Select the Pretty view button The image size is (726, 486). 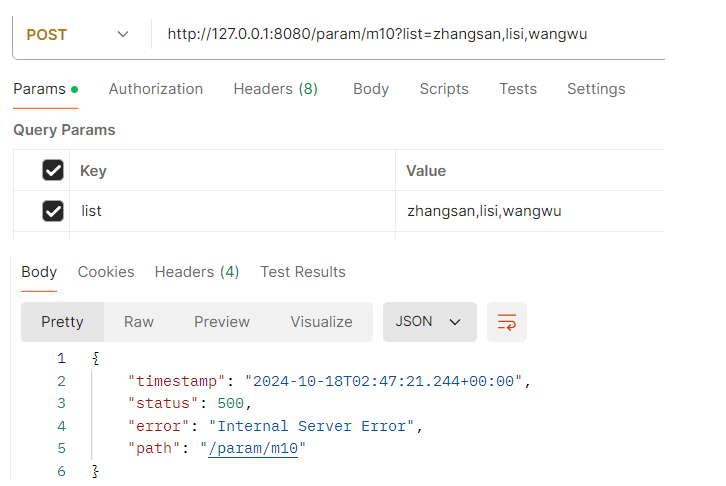pos(63,322)
